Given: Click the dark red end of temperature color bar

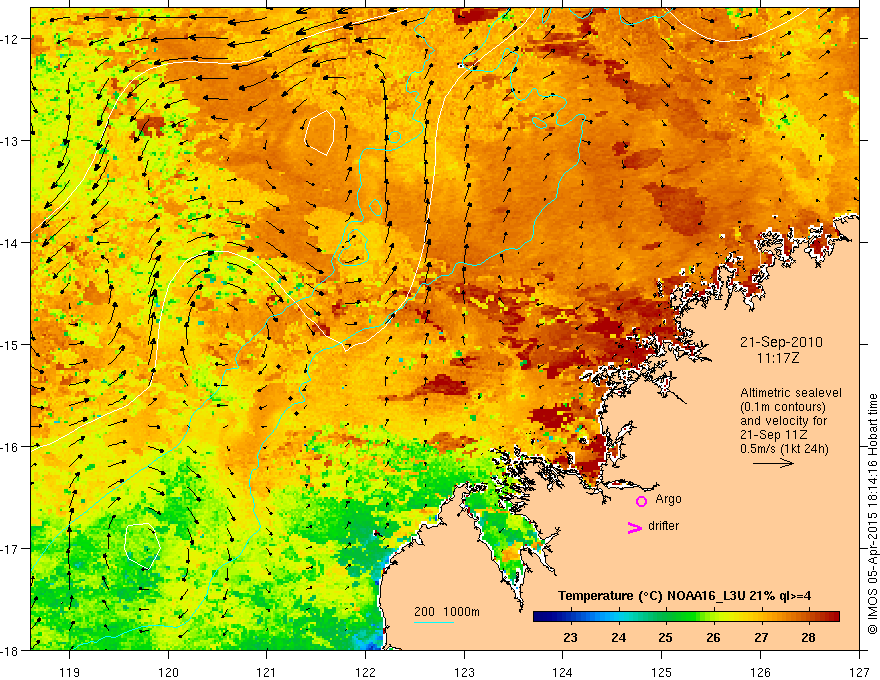Looking at the screenshot, I should (833, 617).
